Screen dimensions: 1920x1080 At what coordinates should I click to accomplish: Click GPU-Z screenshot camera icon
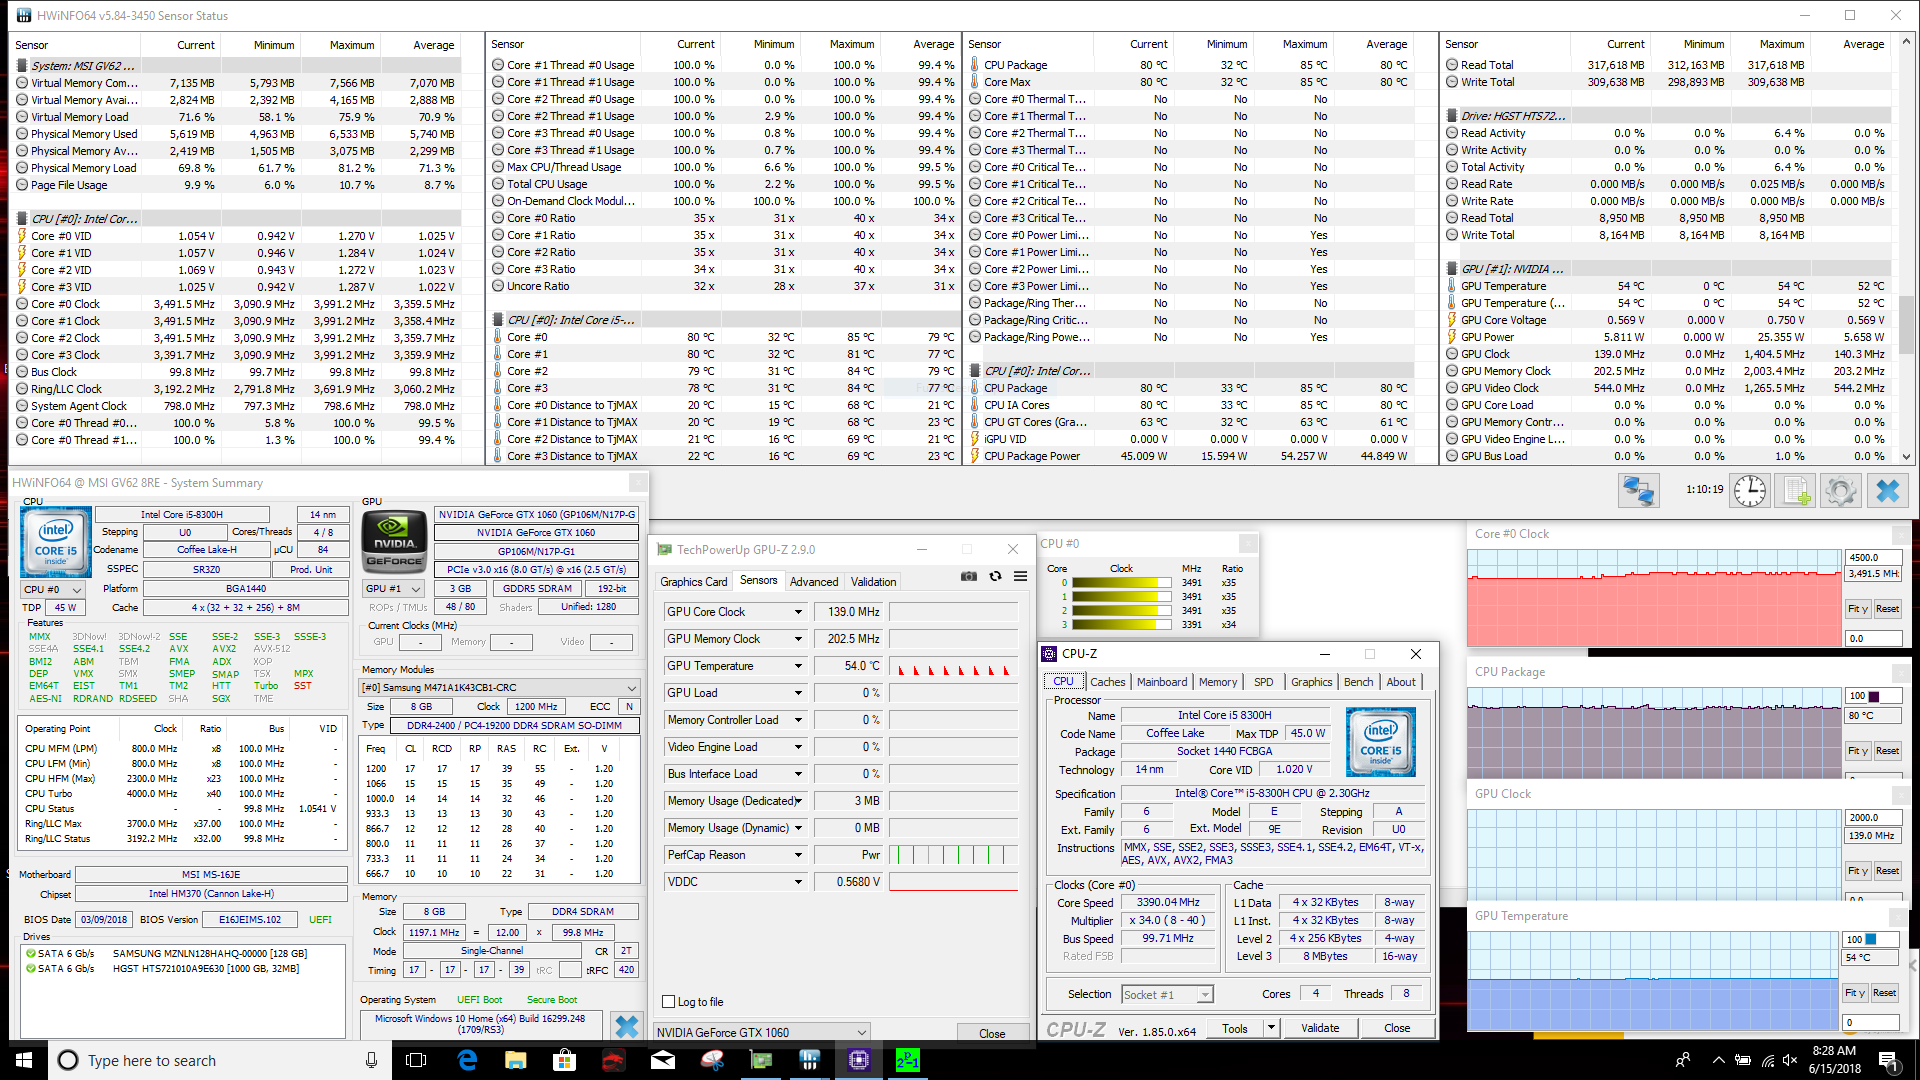(x=968, y=577)
